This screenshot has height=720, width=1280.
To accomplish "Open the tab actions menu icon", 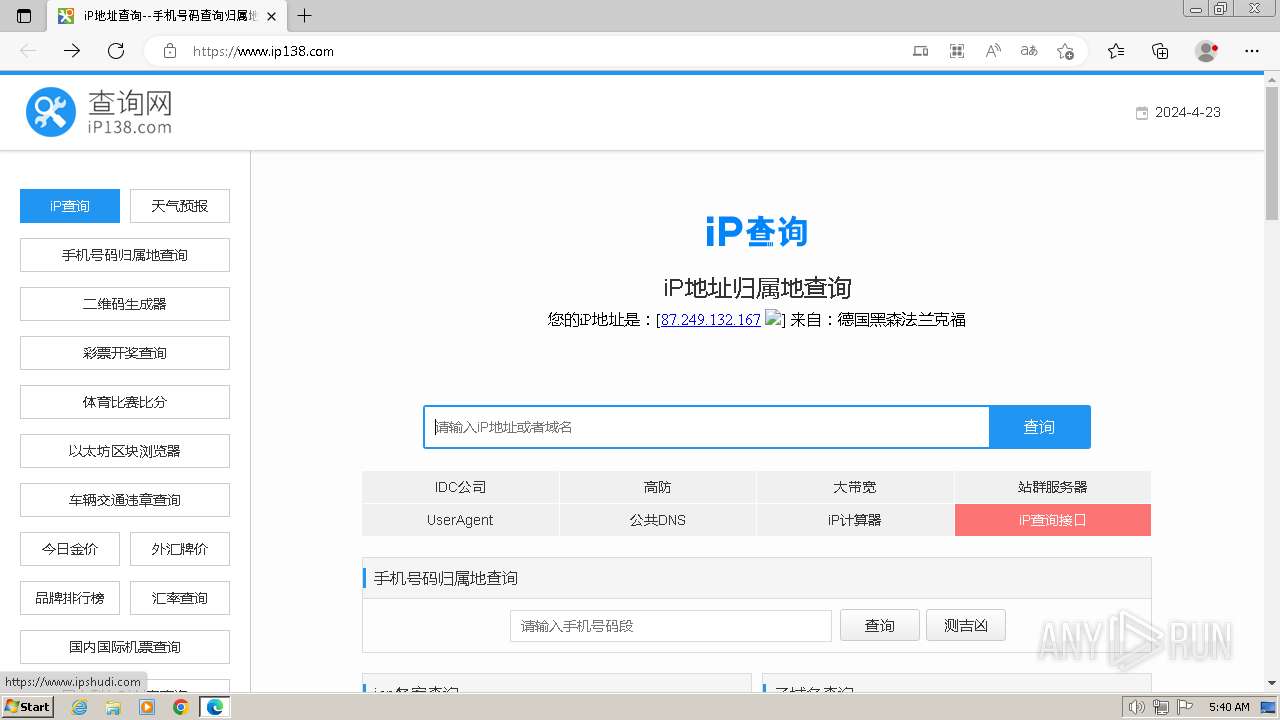I will [24, 16].
